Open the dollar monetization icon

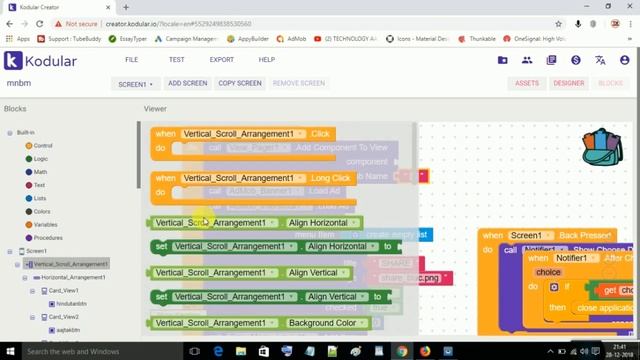point(576,60)
